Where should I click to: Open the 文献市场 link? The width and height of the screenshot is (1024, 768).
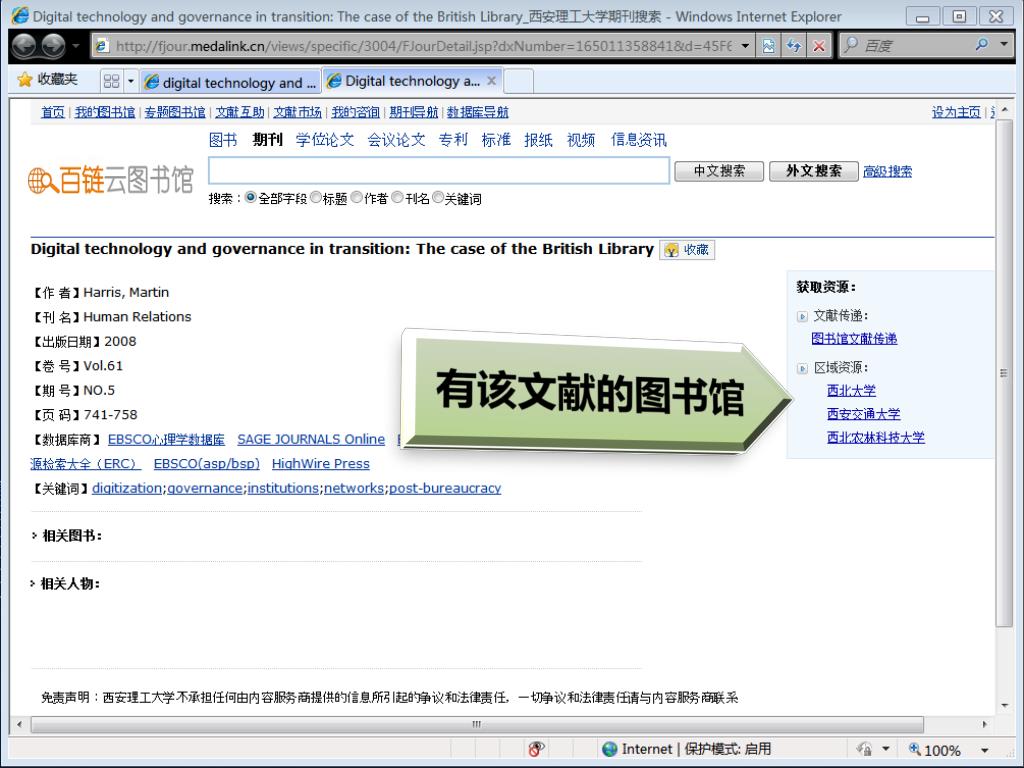click(298, 112)
